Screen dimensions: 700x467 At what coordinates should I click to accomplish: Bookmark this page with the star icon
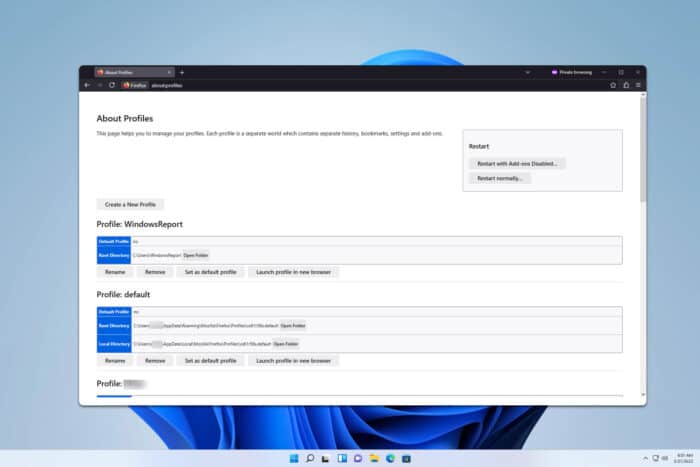pyautogui.click(x=613, y=85)
